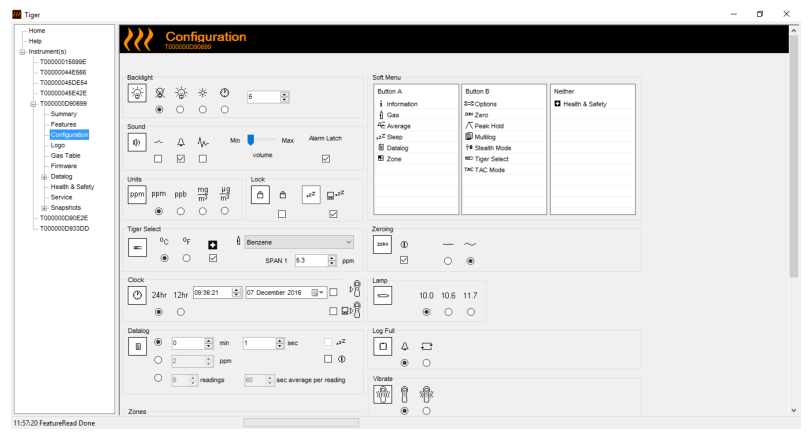The height and width of the screenshot is (439, 811).
Task: Click the Vibrate section icon
Action: click(383, 395)
